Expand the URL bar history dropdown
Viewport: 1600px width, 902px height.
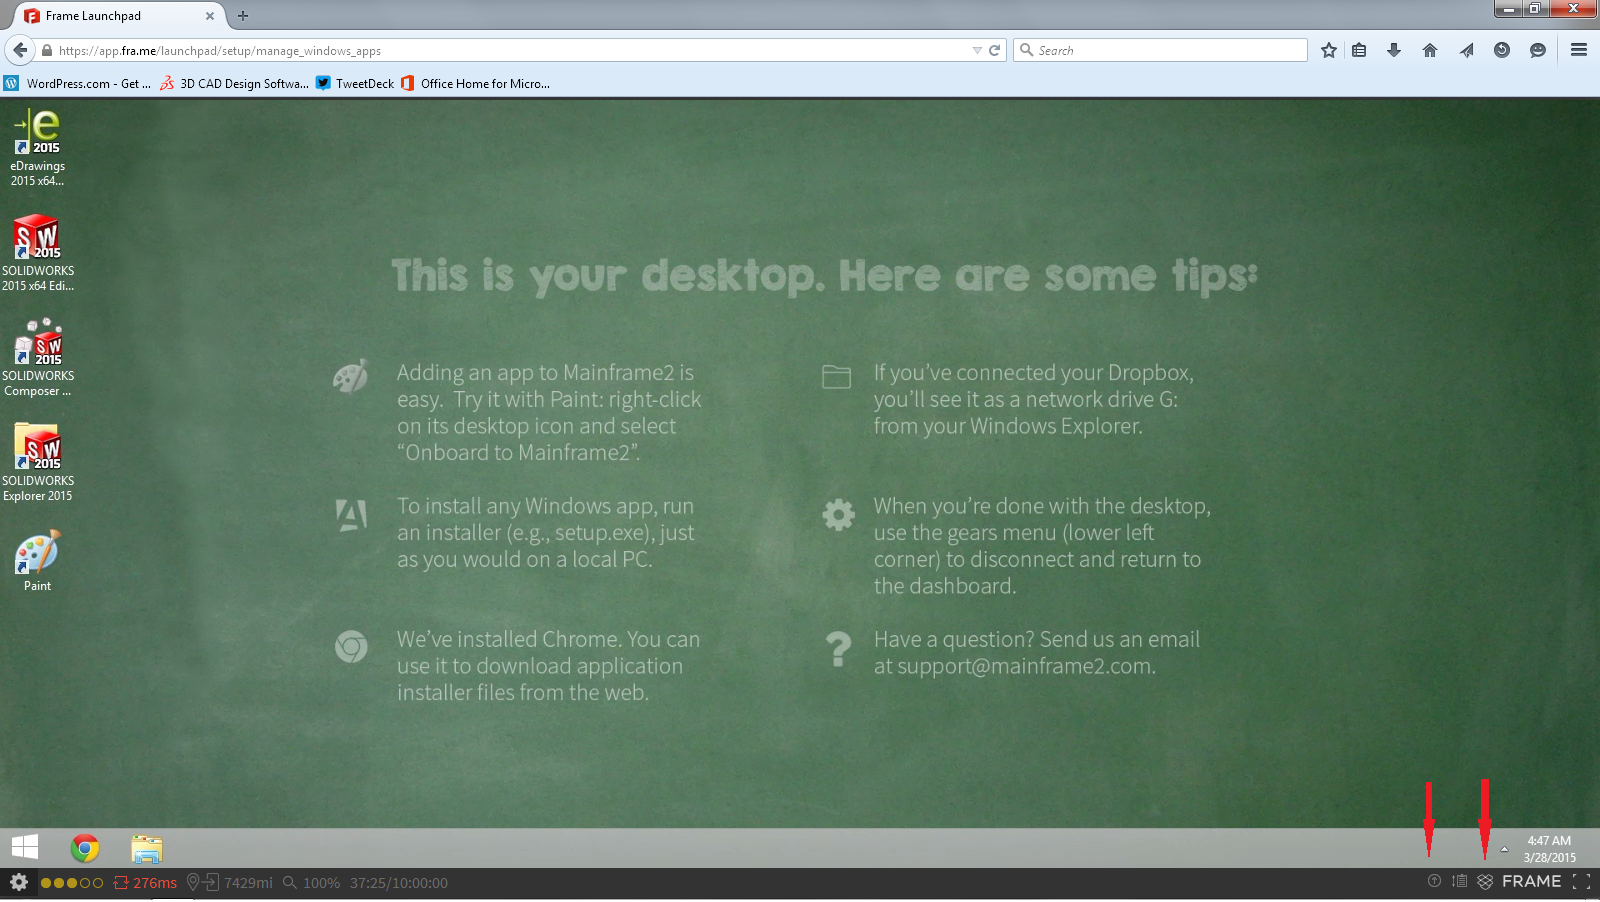[x=977, y=50]
